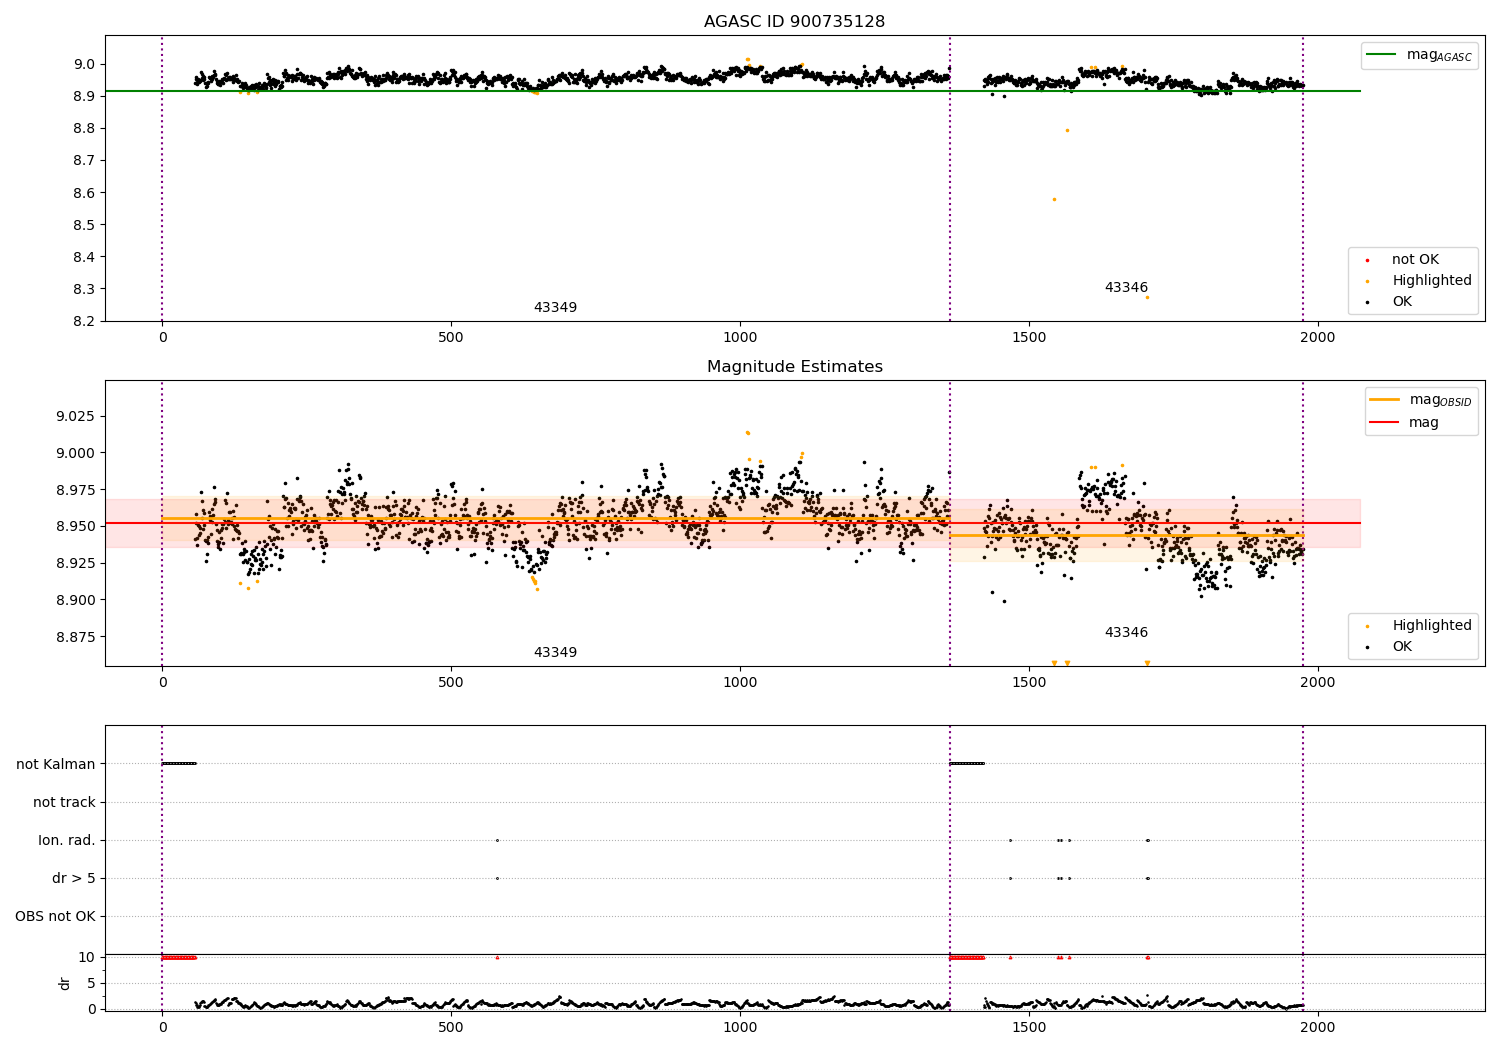The height and width of the screenshot is (1050, 1500).
Task: Click the orange outlier point near 8.6
Action: point(1054,199)
